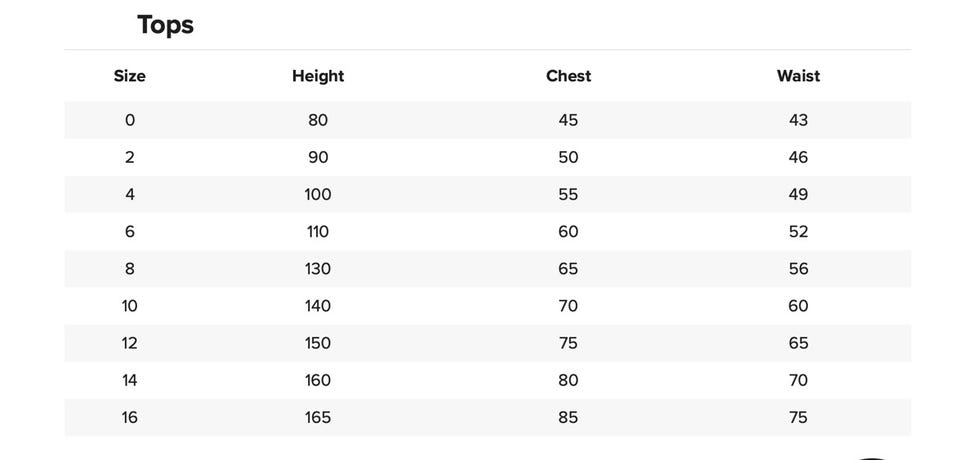
Task: Select the Height column header
Action: (x=318, y=76)
